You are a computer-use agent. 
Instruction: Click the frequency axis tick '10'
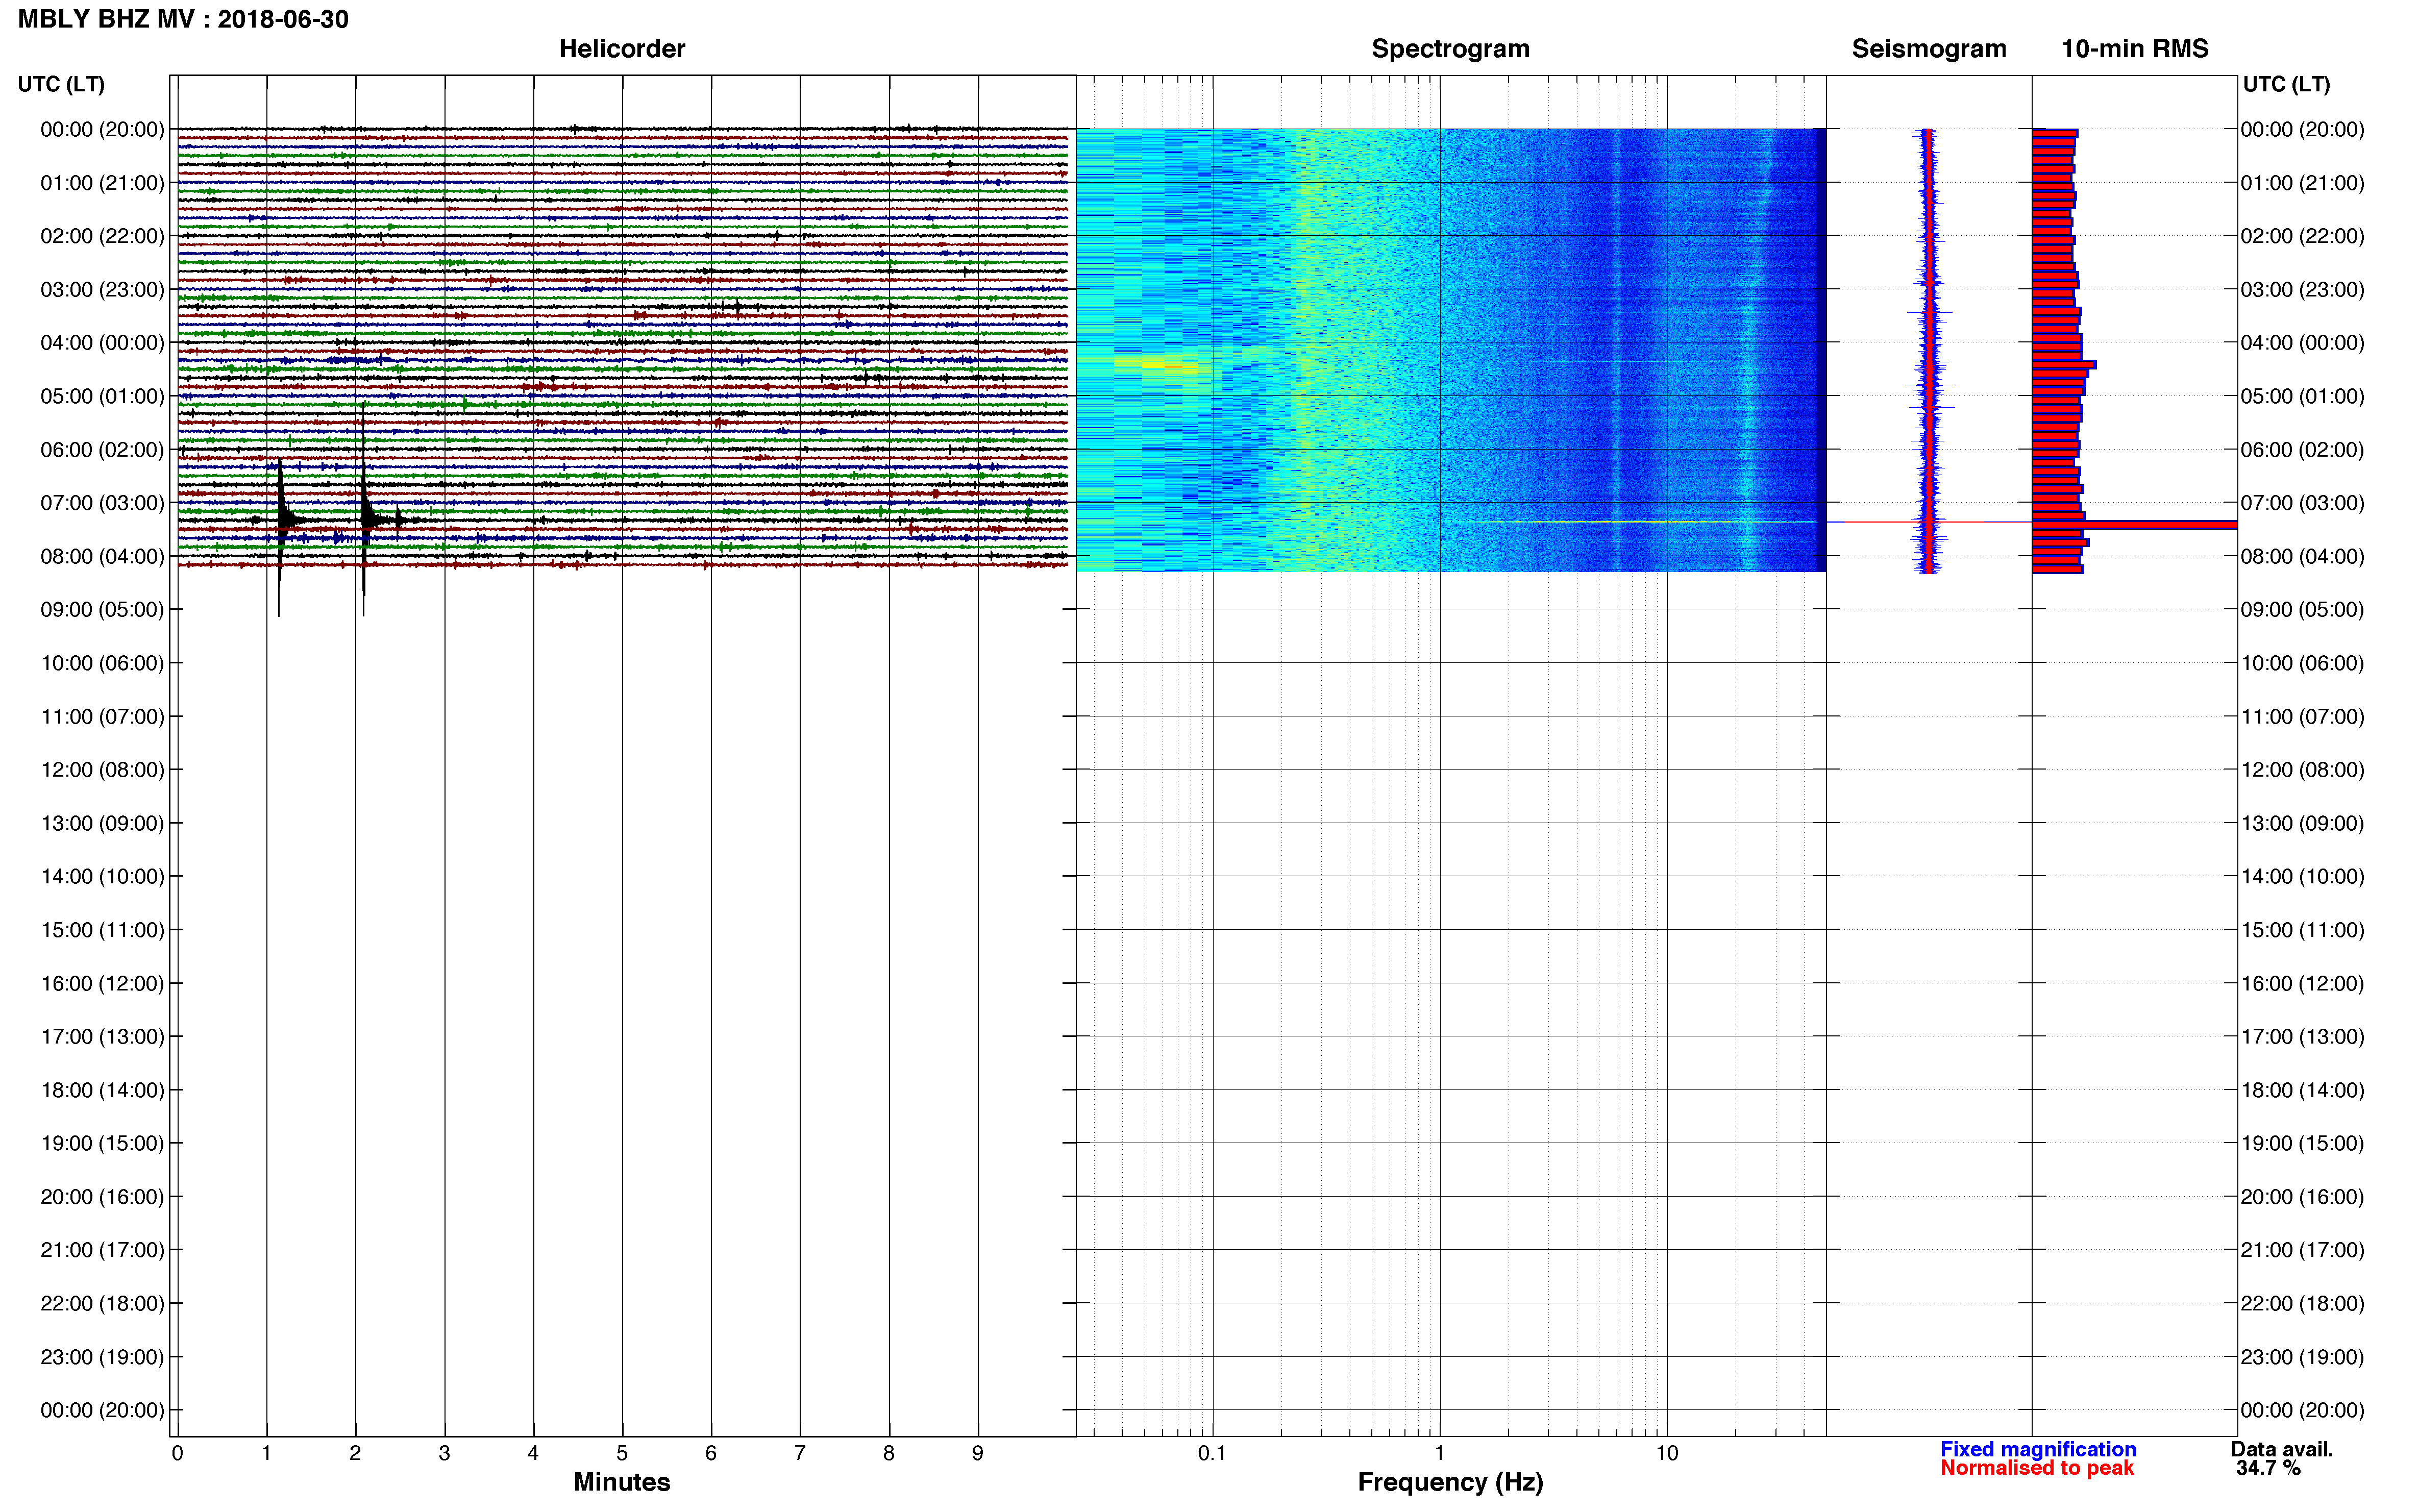pos(1667,1453)
